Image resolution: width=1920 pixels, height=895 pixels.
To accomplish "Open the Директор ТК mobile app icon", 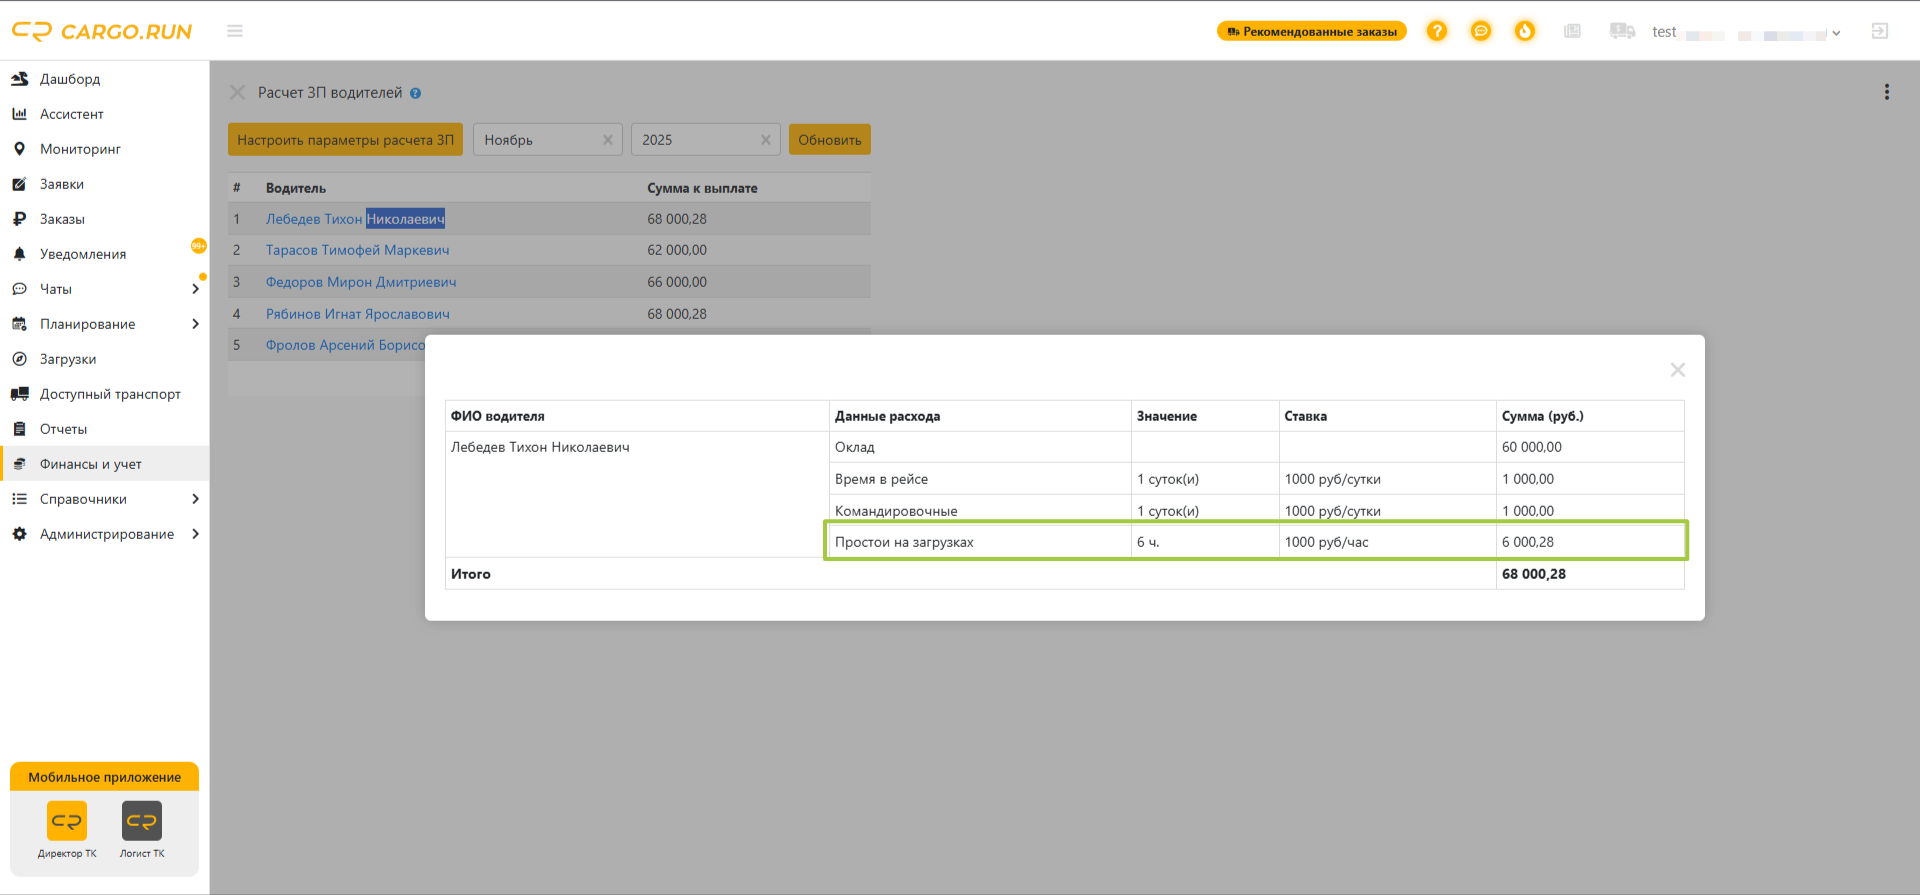I will pyautogui.click(x=67, y=821).
